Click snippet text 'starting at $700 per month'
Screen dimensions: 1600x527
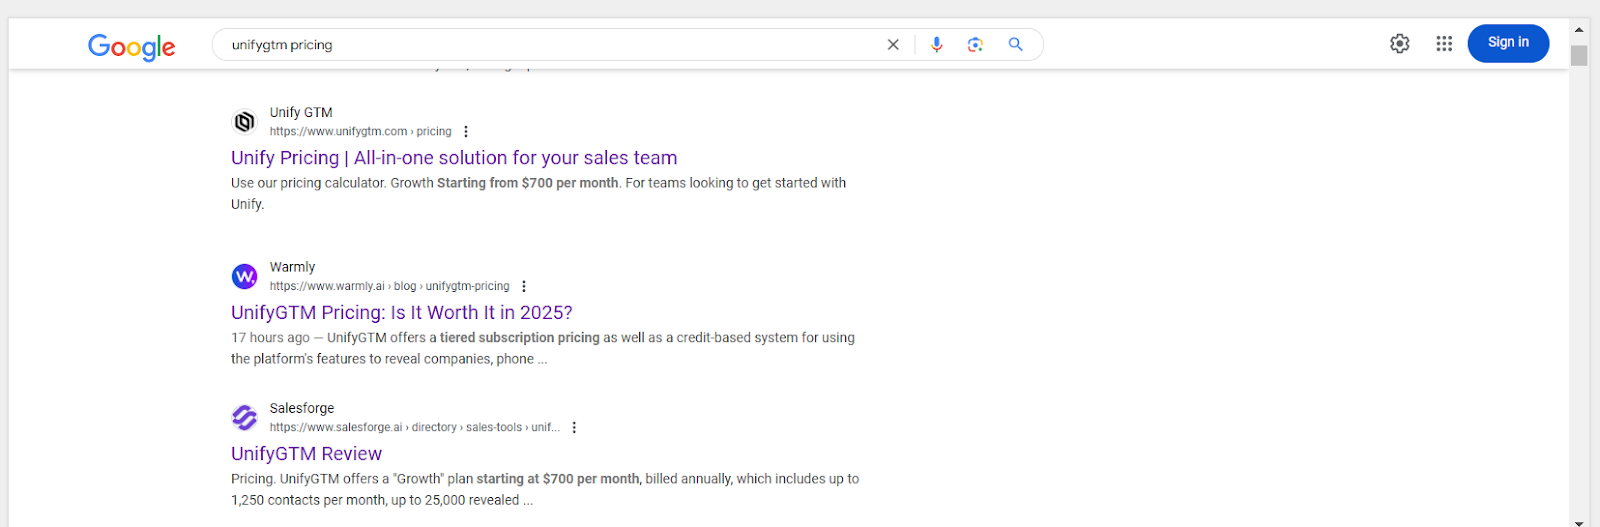[559, 479]
